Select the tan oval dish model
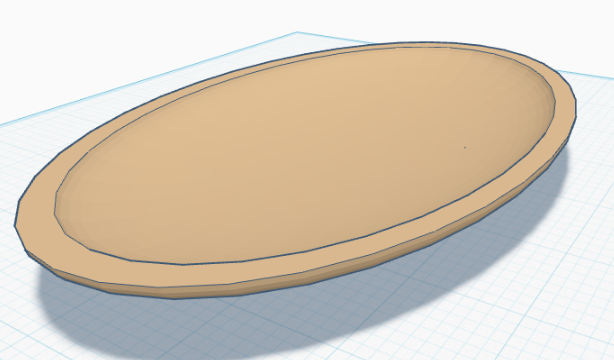 pyautogui.click(x=296, y=170)
